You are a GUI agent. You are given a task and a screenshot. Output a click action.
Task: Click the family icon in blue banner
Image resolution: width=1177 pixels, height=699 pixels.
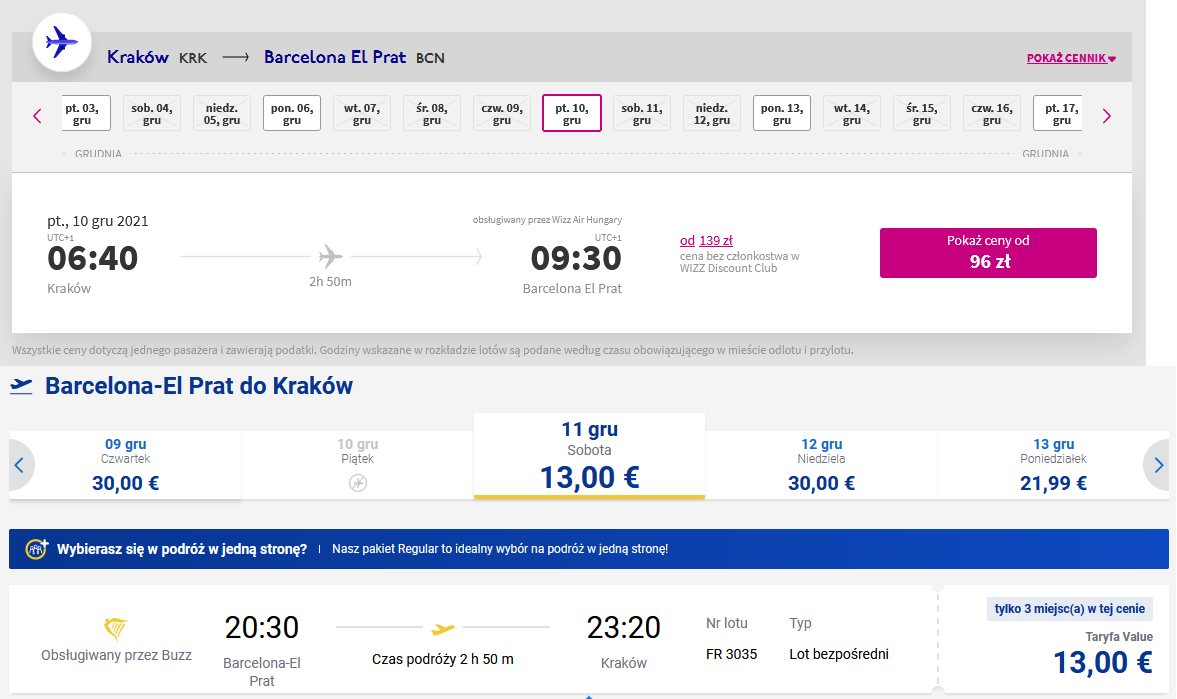36,549
